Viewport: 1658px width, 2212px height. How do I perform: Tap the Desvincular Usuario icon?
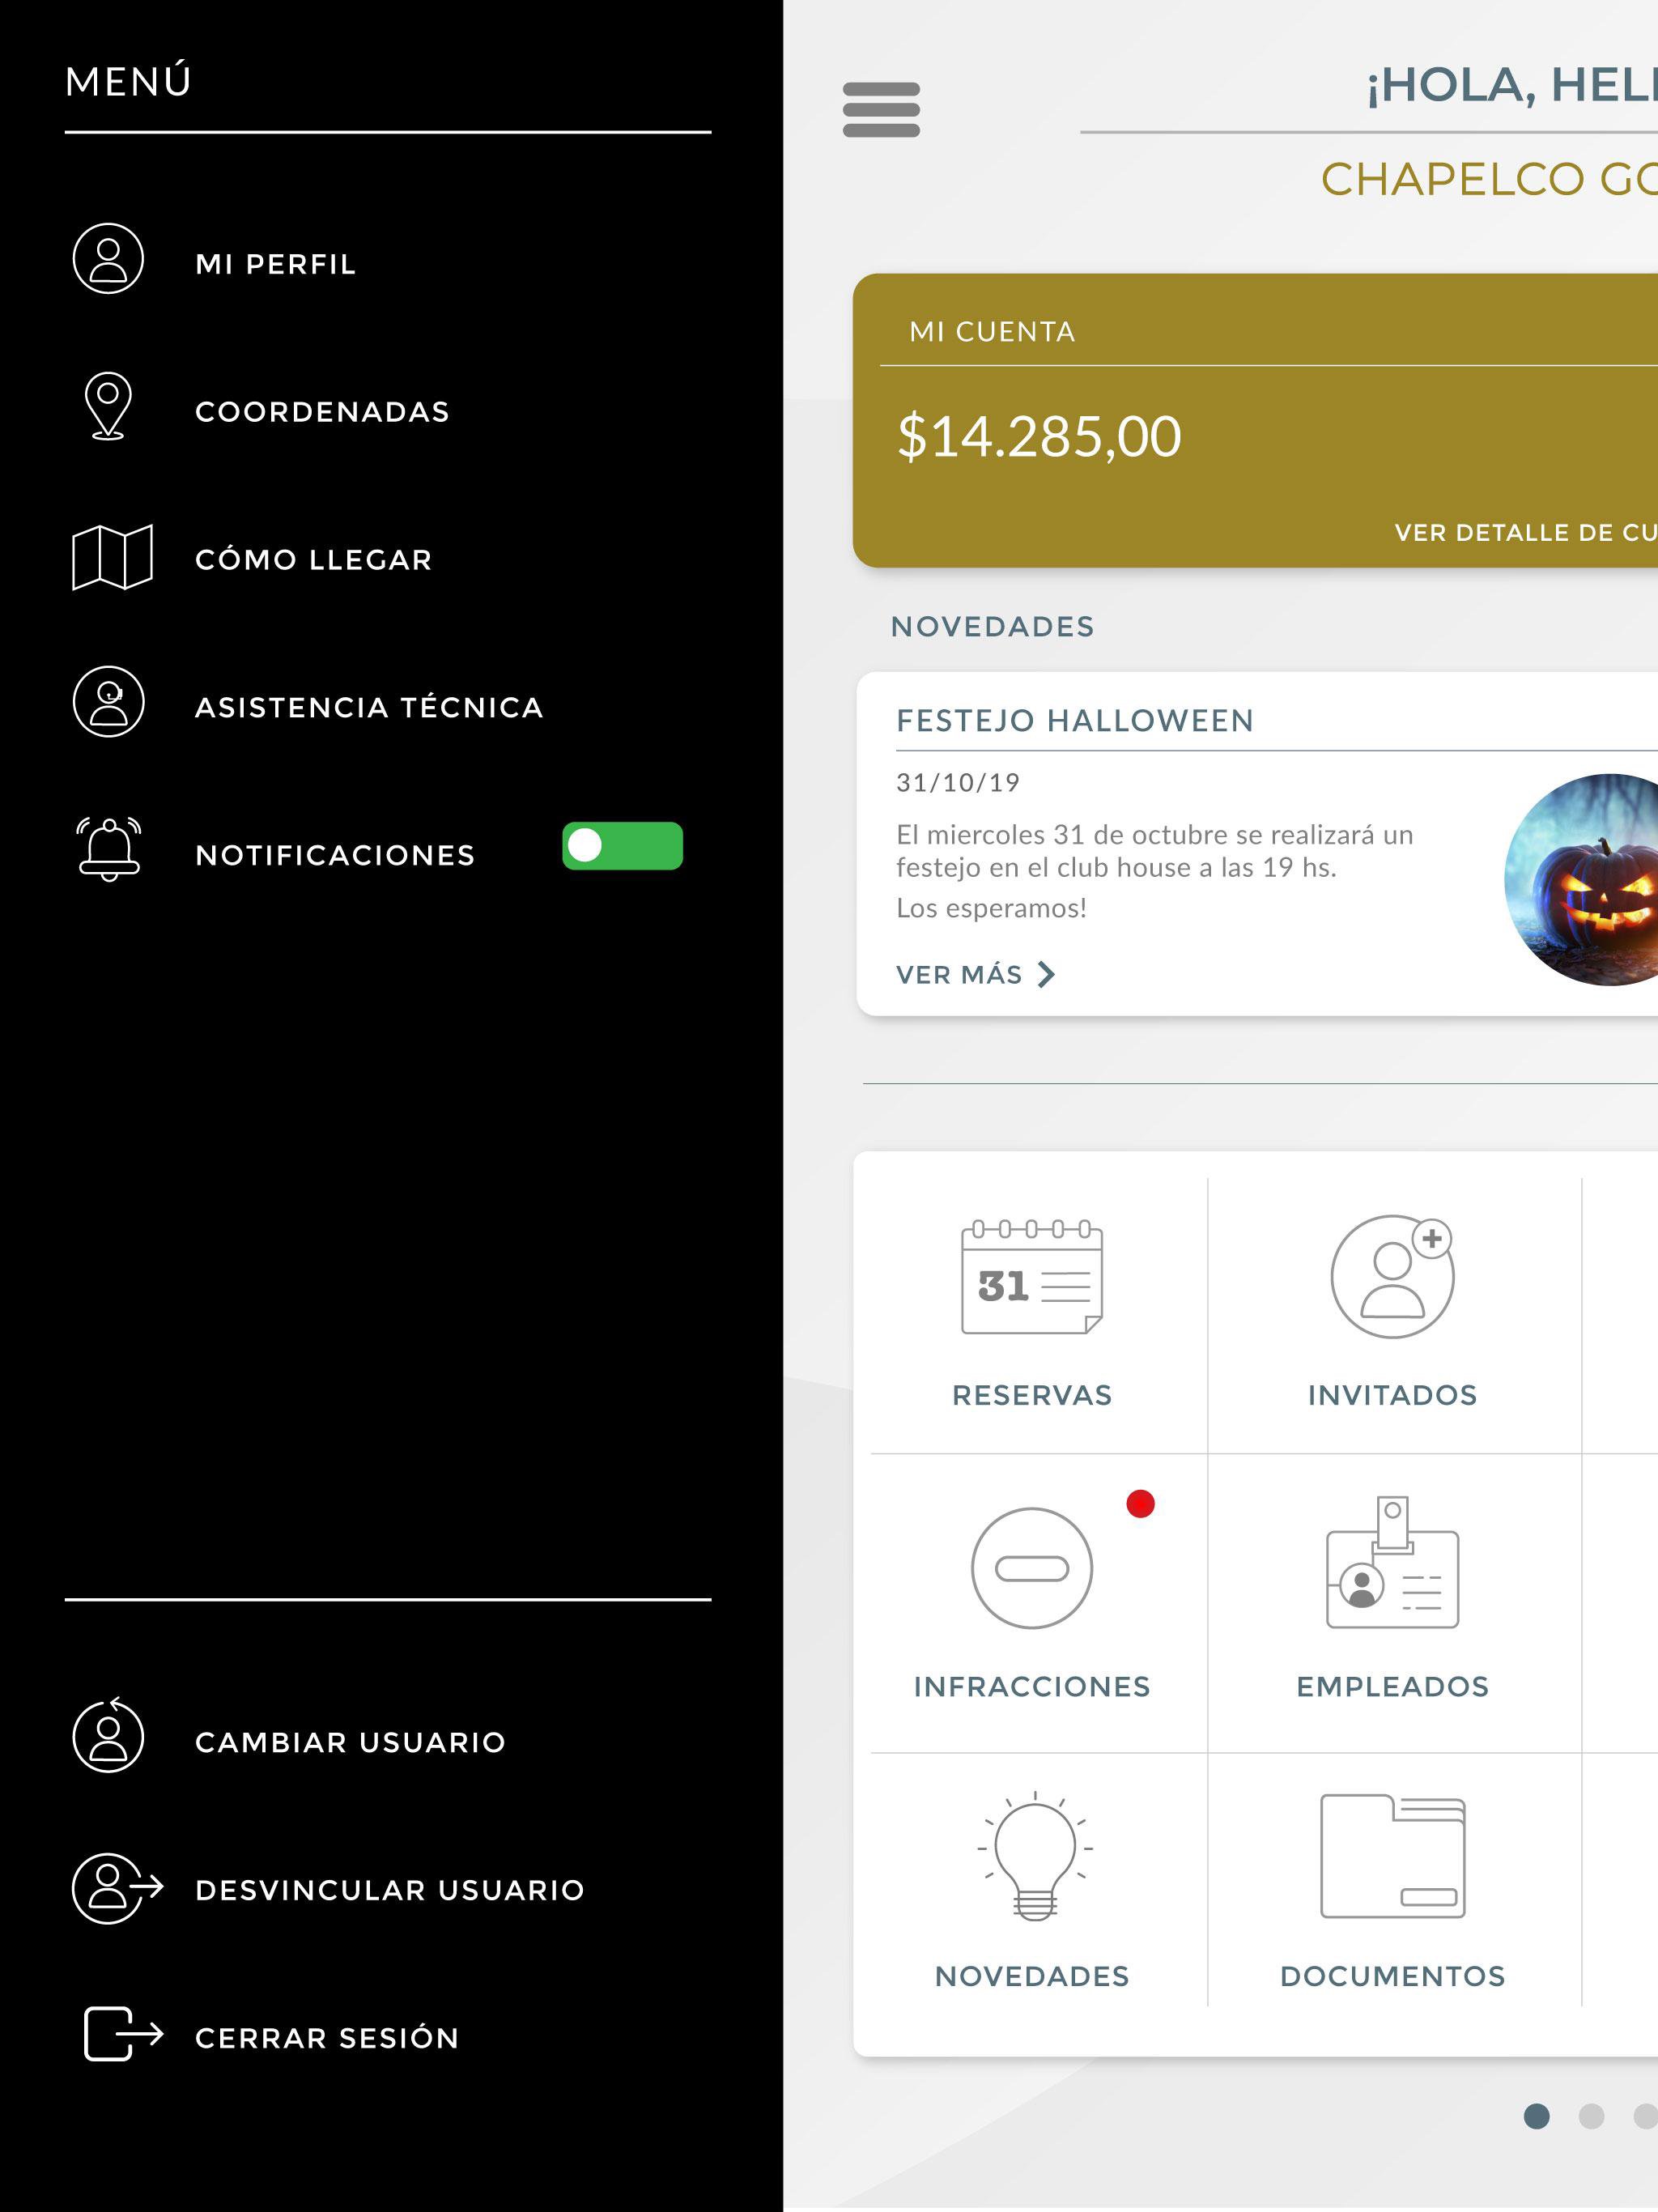(116, 1888)
